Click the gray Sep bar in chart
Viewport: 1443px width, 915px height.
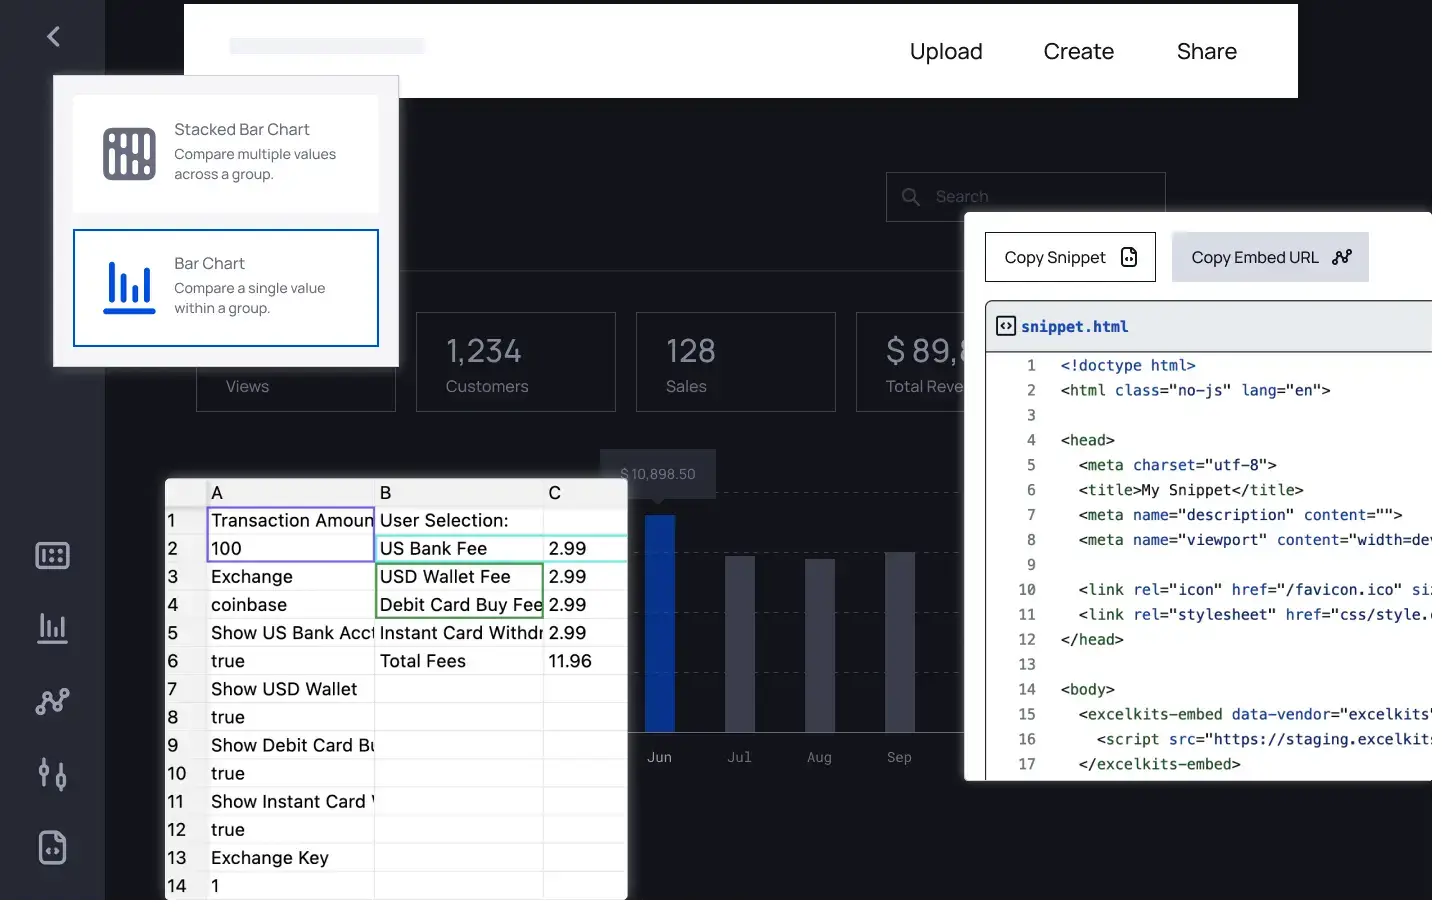coord(900,642)
